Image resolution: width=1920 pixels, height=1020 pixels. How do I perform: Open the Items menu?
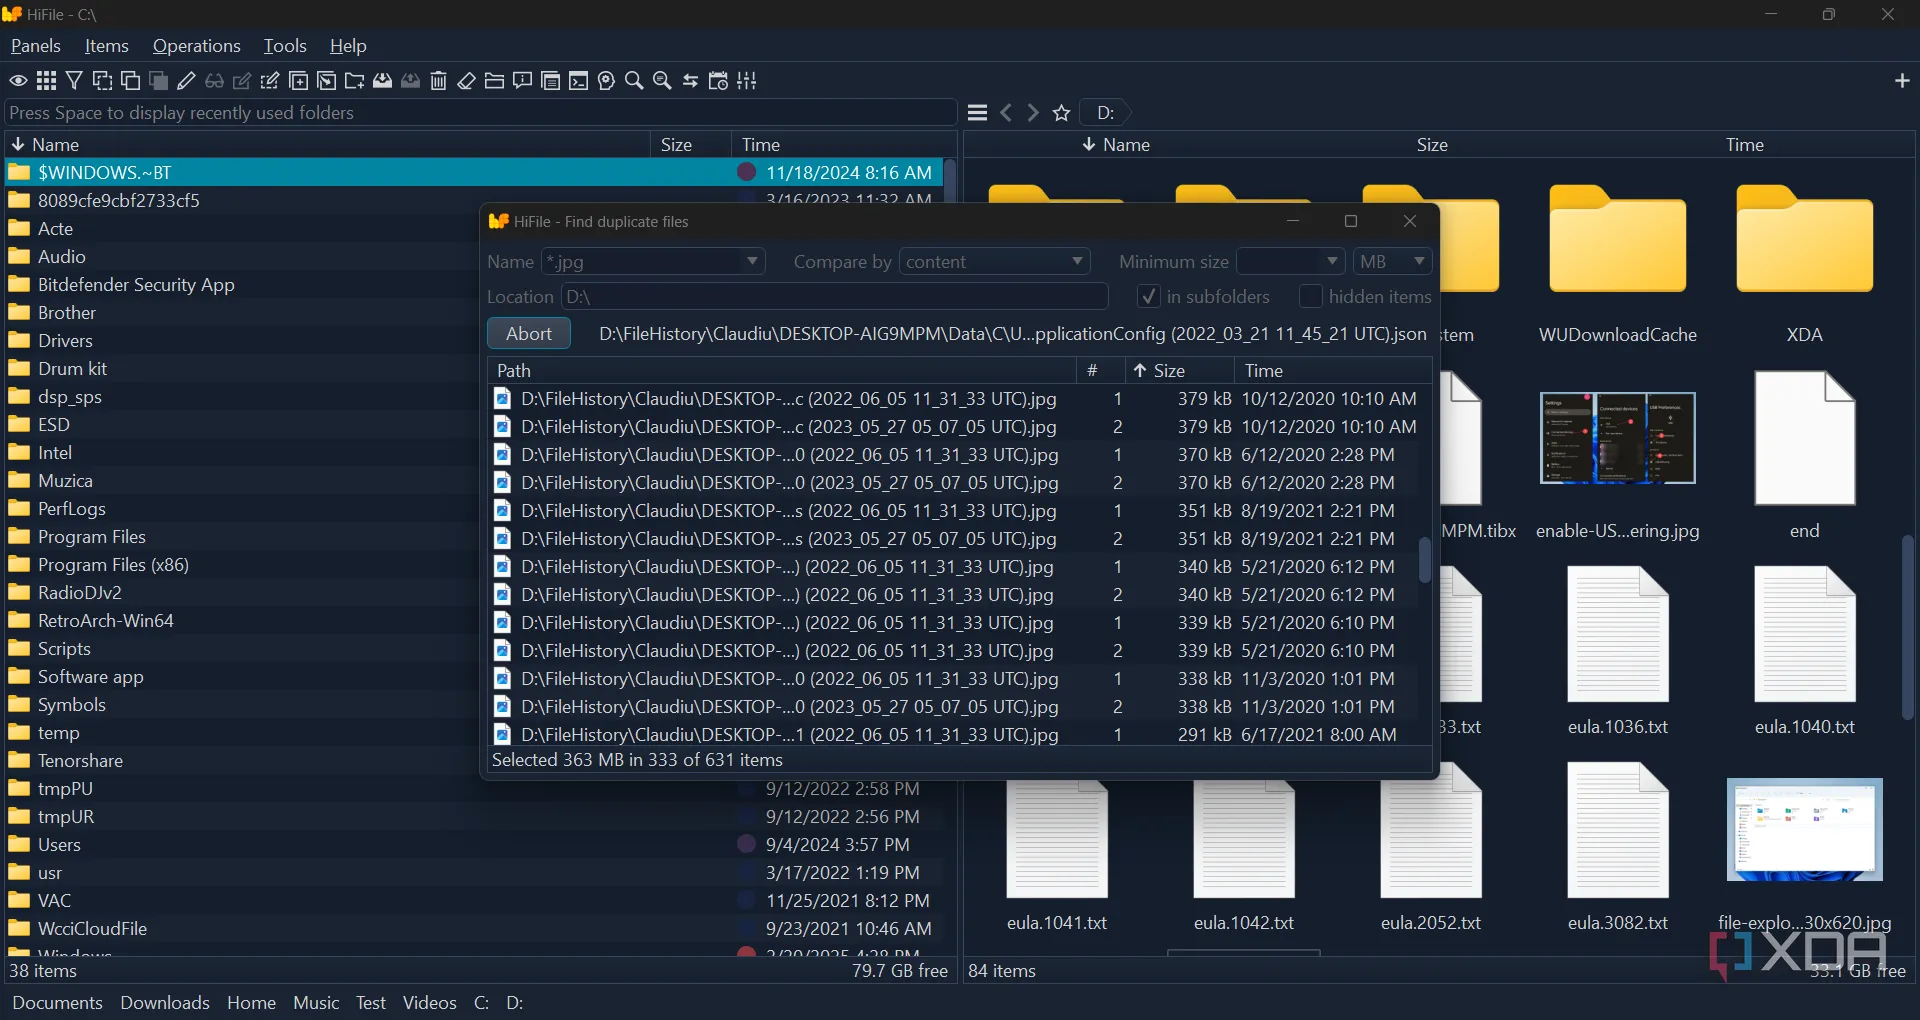pos(107,46)
